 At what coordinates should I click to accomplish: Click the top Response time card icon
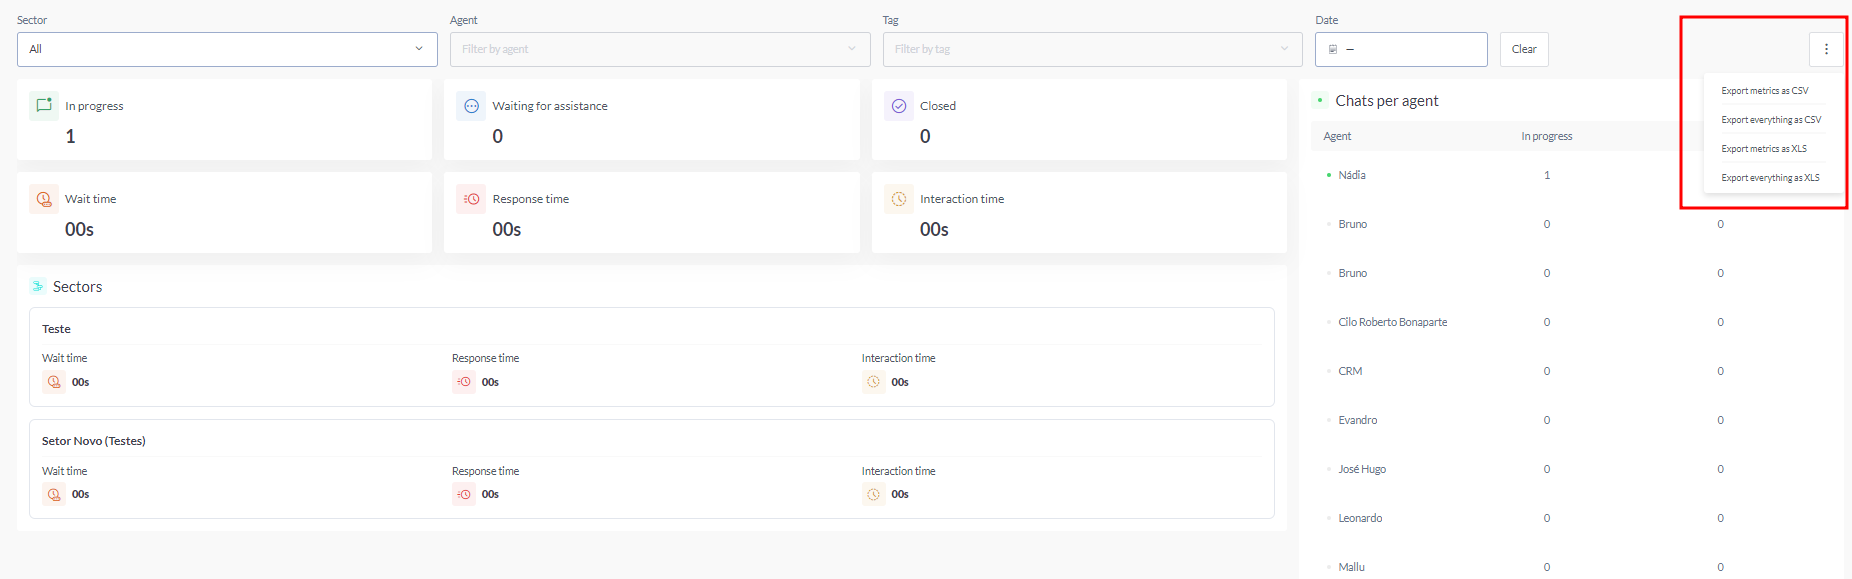click(471, 199)
